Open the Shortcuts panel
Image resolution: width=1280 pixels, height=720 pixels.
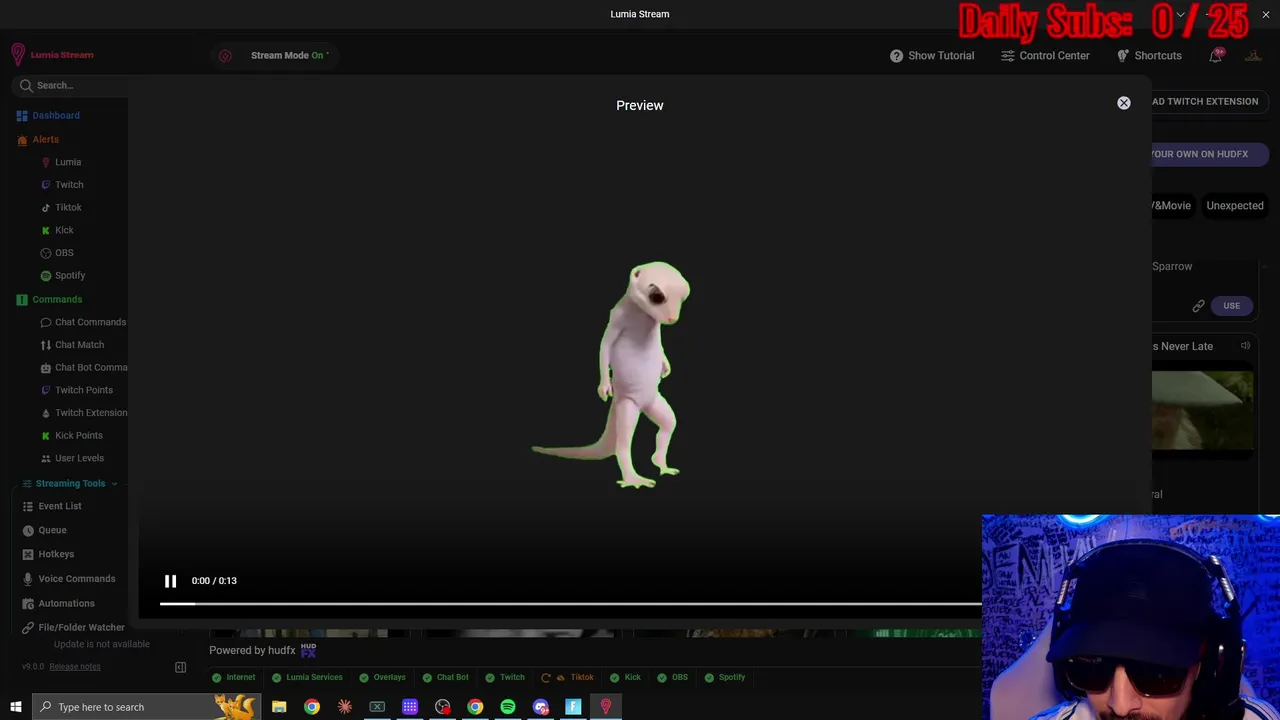1149,56
